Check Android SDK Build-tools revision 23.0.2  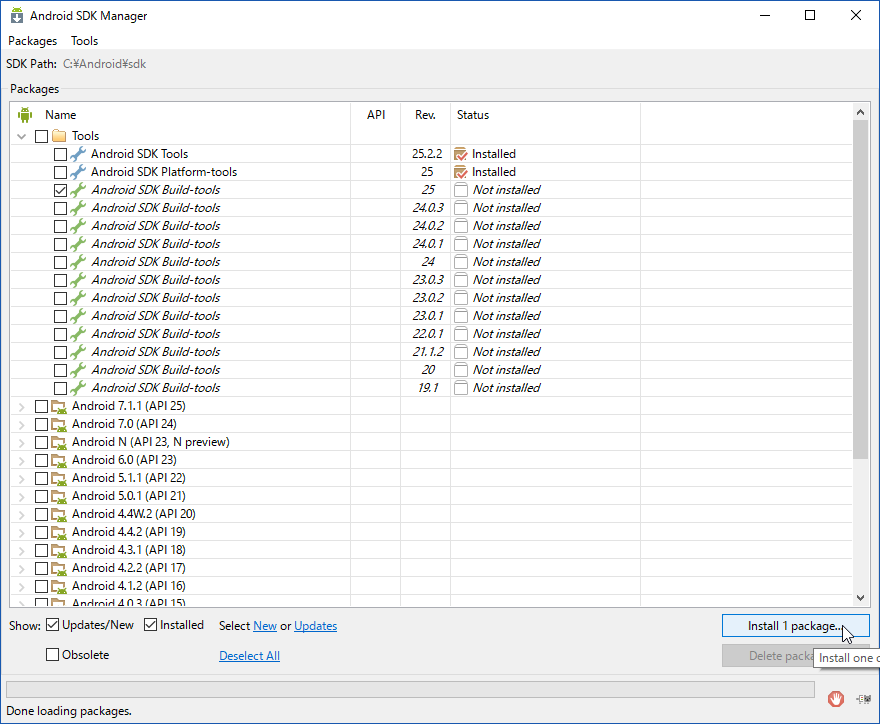(61, 298)
